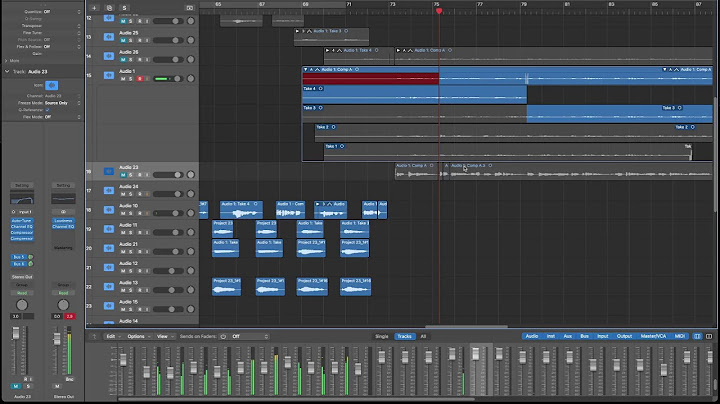Viewport: 720px width, 404px height.
Task: Toggle the Bus channel filter button
Action: 584,337
